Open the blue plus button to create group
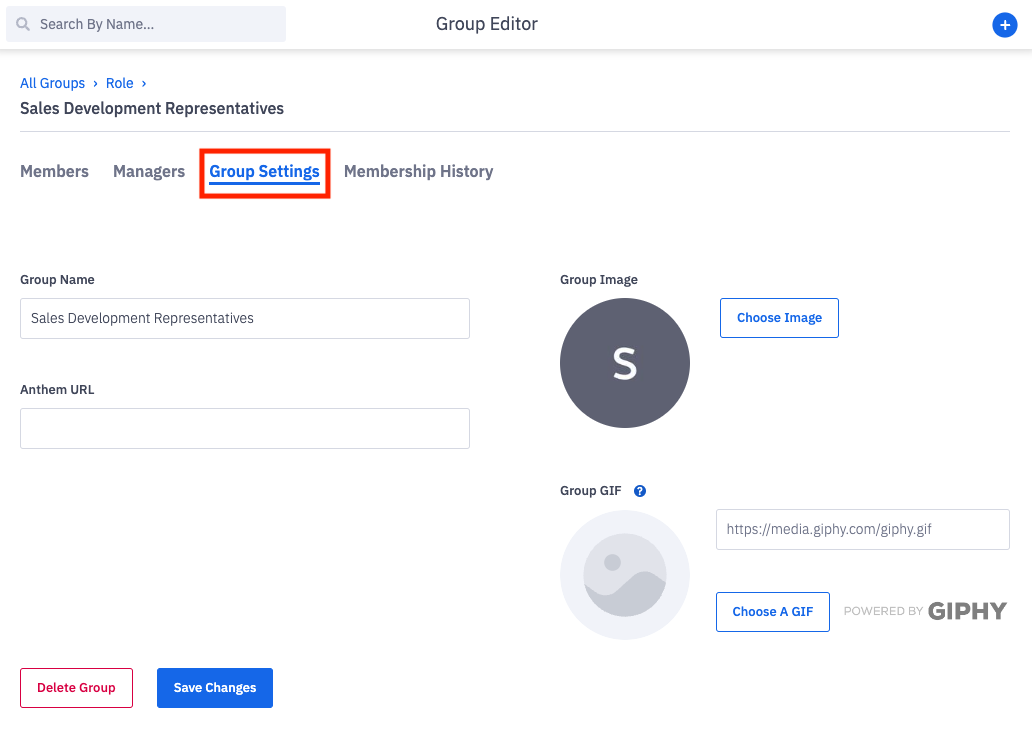1032x742 pixels. 1005,25
